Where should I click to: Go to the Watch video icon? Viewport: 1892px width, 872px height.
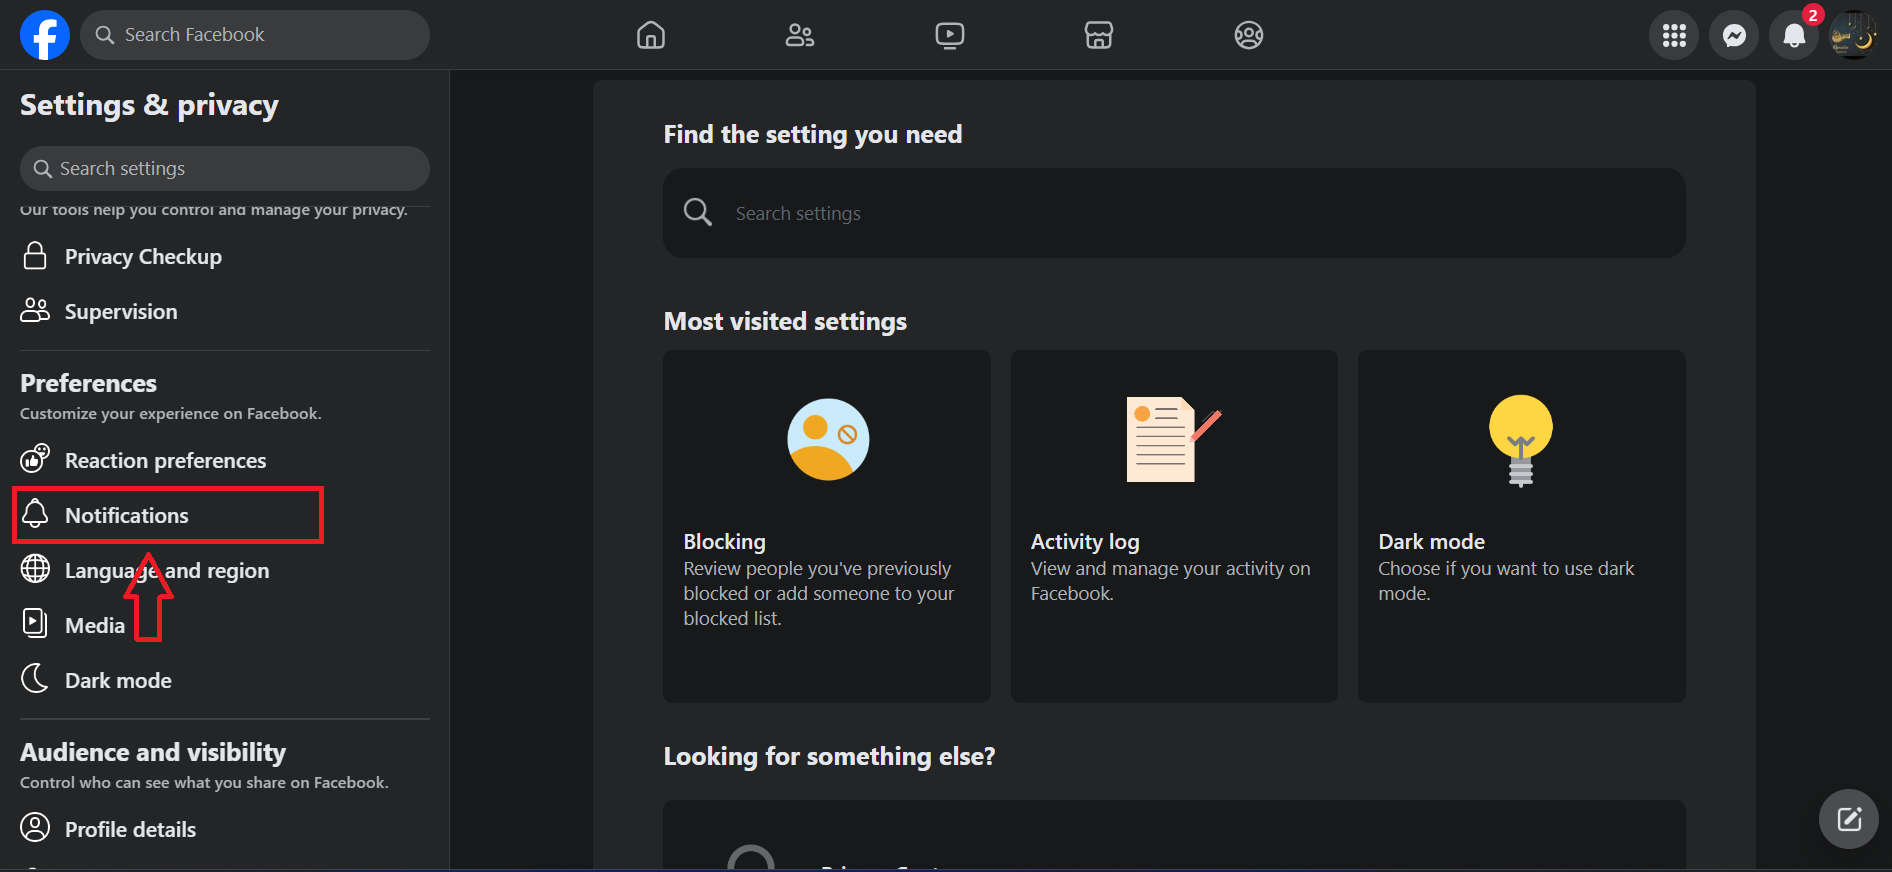949,36
